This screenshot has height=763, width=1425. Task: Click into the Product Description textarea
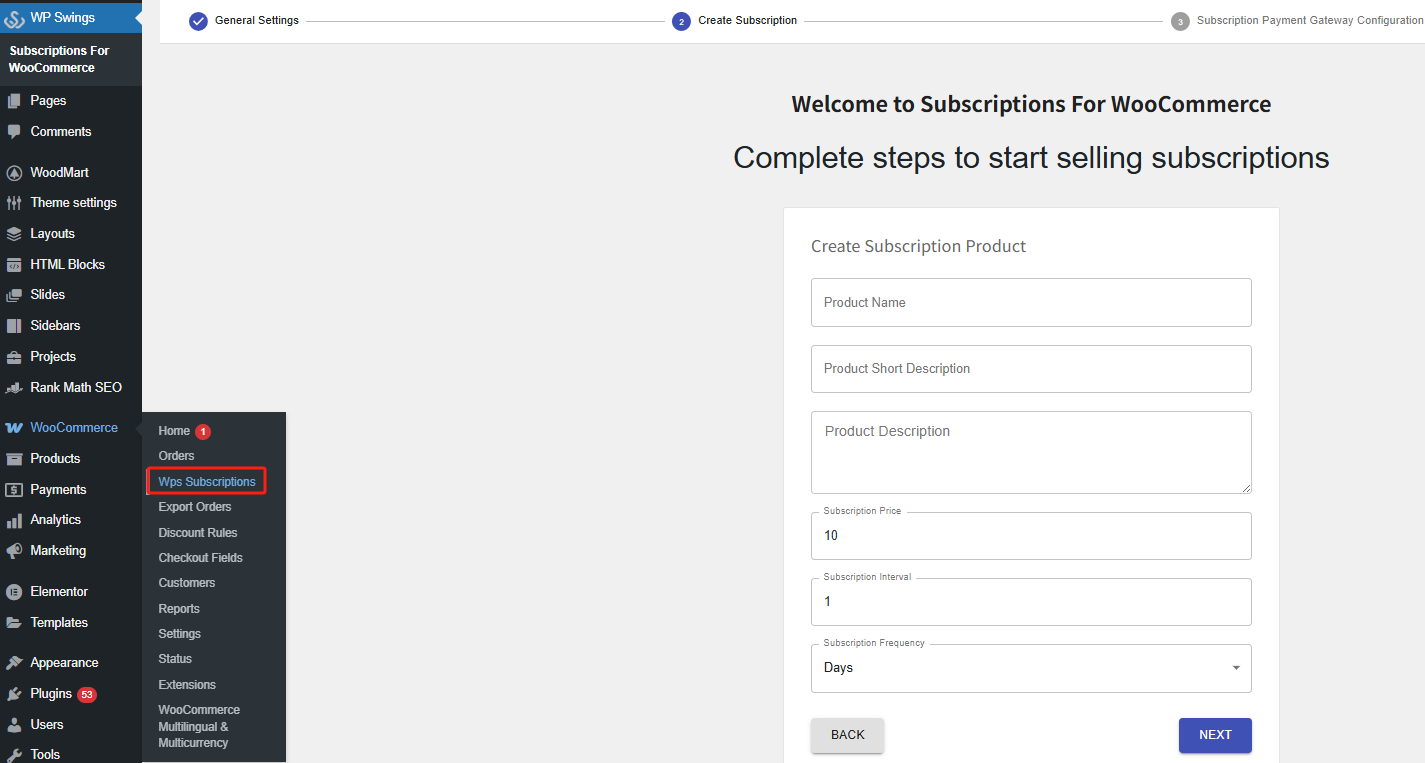(x=1031, y=452)
